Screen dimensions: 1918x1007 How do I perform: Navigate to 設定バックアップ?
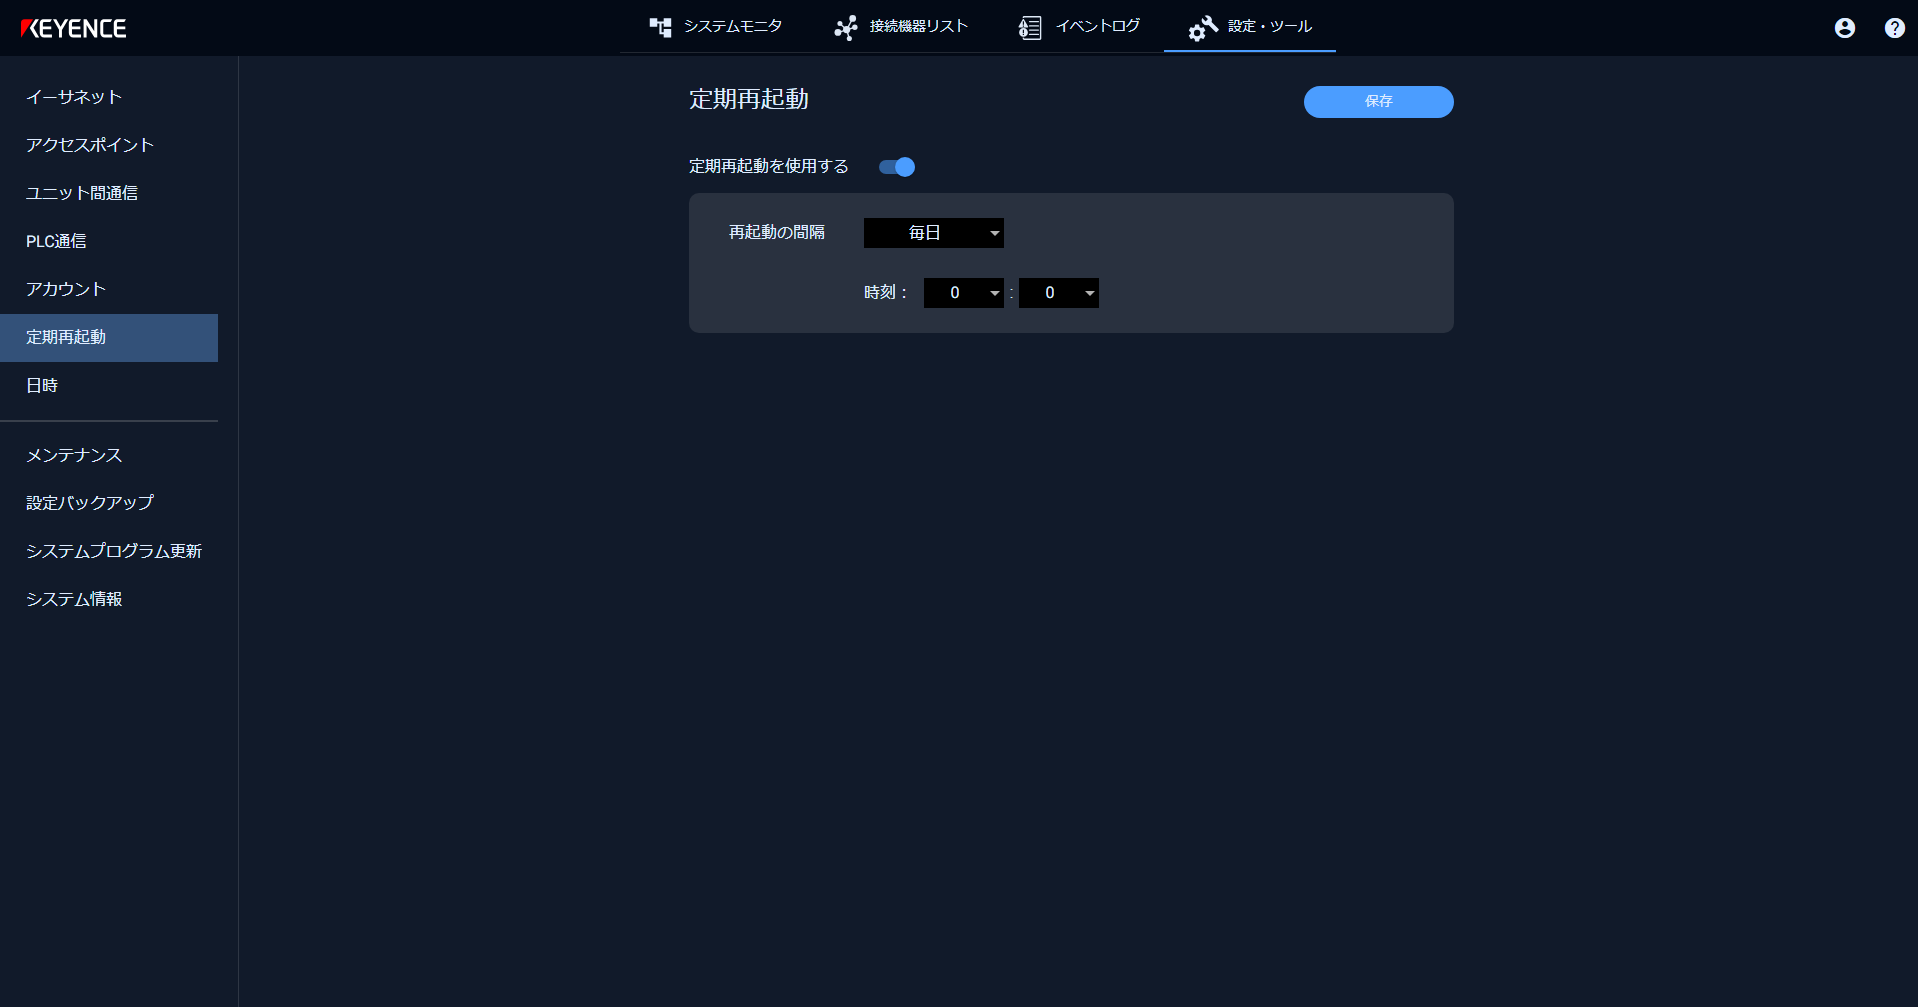pos(90,503)
